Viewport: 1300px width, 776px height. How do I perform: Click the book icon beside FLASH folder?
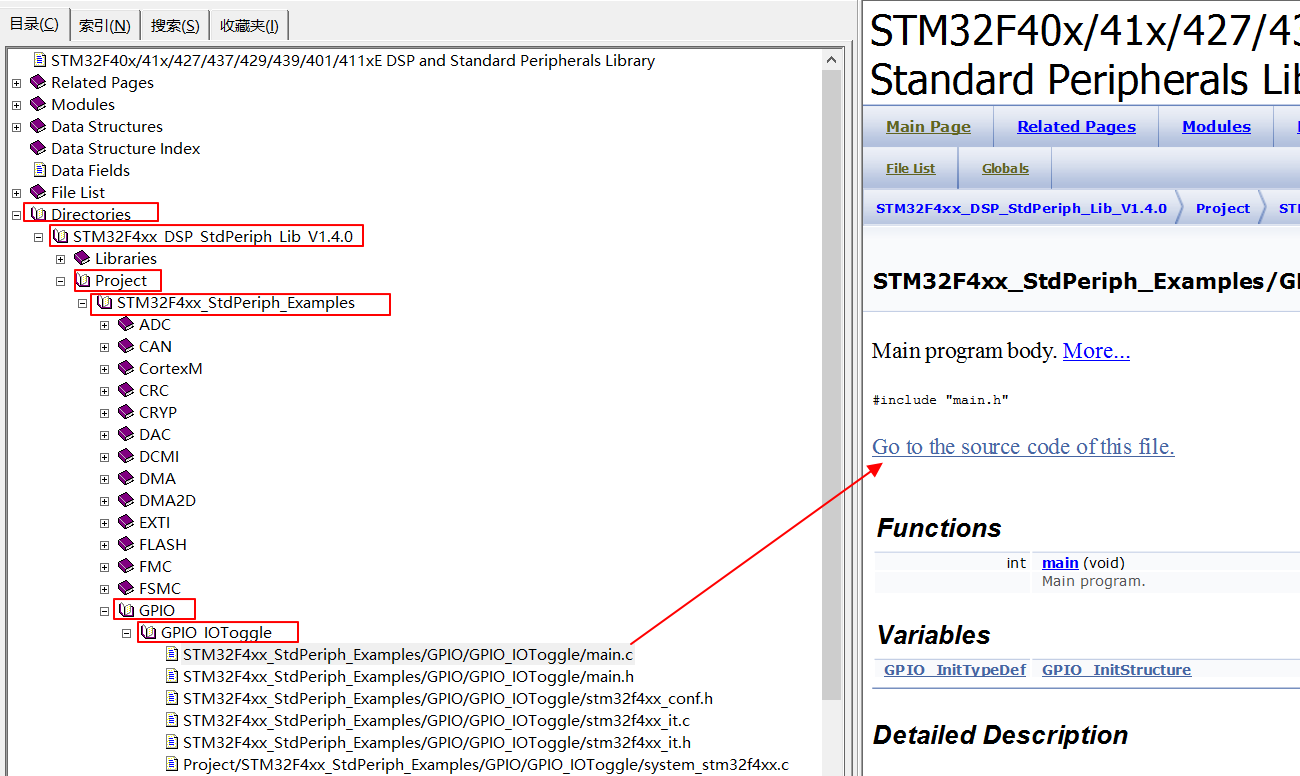pos(126,544)
